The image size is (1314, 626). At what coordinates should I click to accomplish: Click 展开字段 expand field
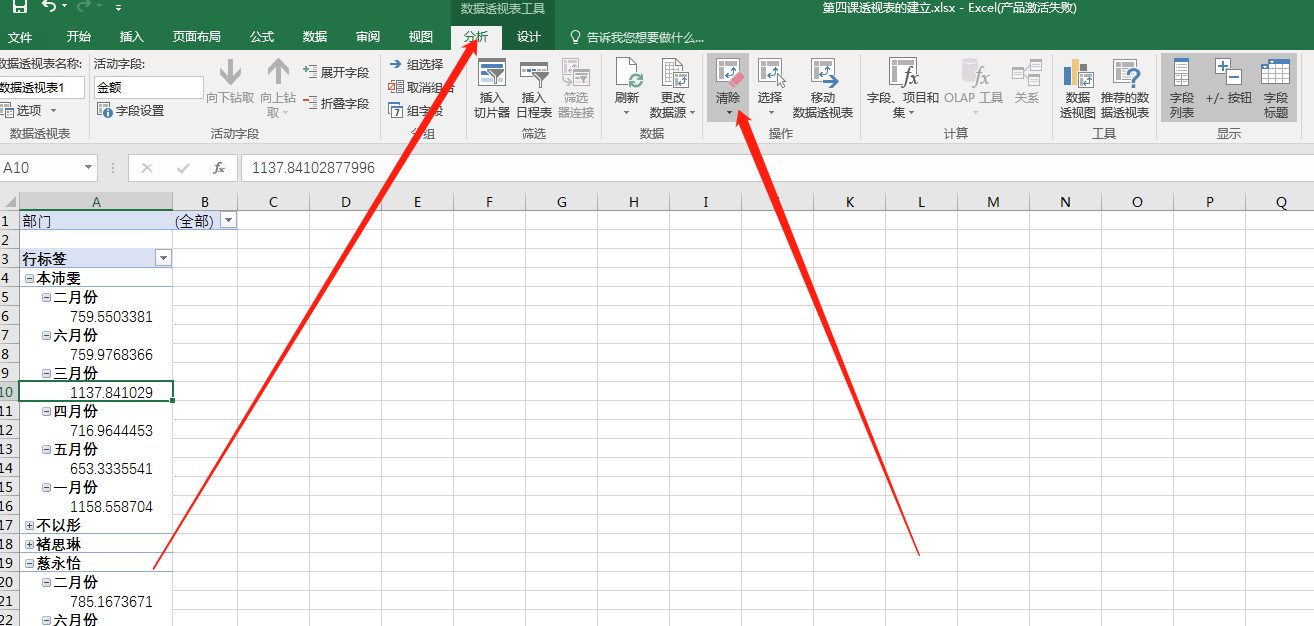pos(336,73)
